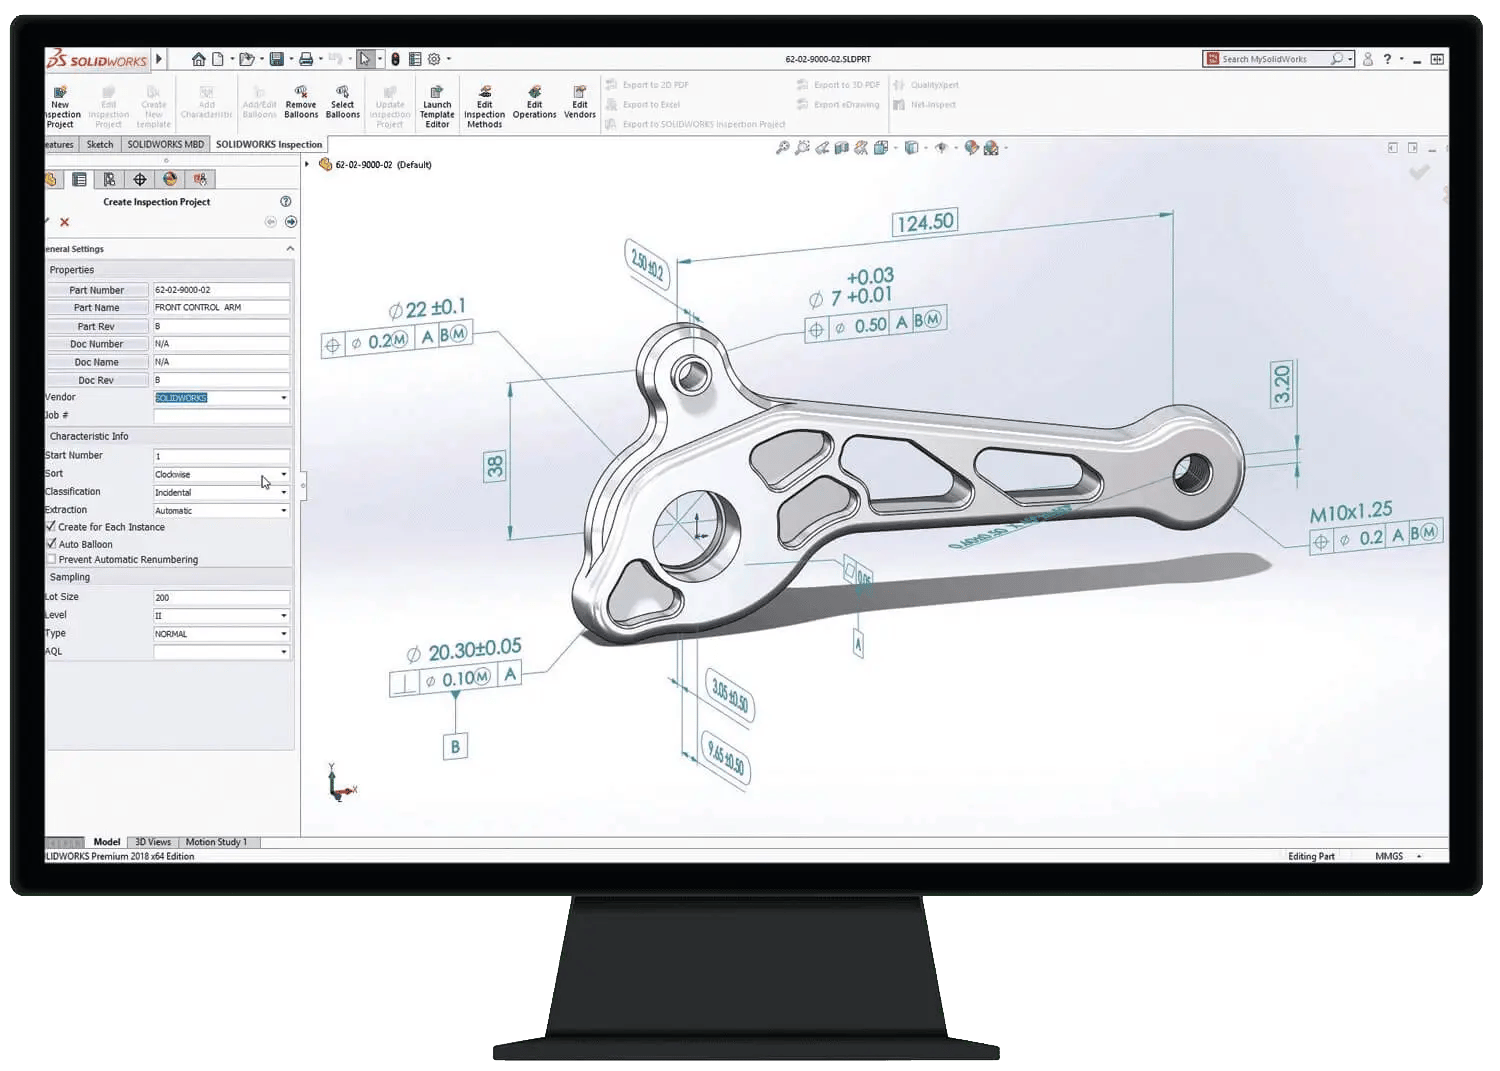Click the Section View icon
Image resolution: width=1500 pixels, height=1071 pixels.
tap(842, 148)
